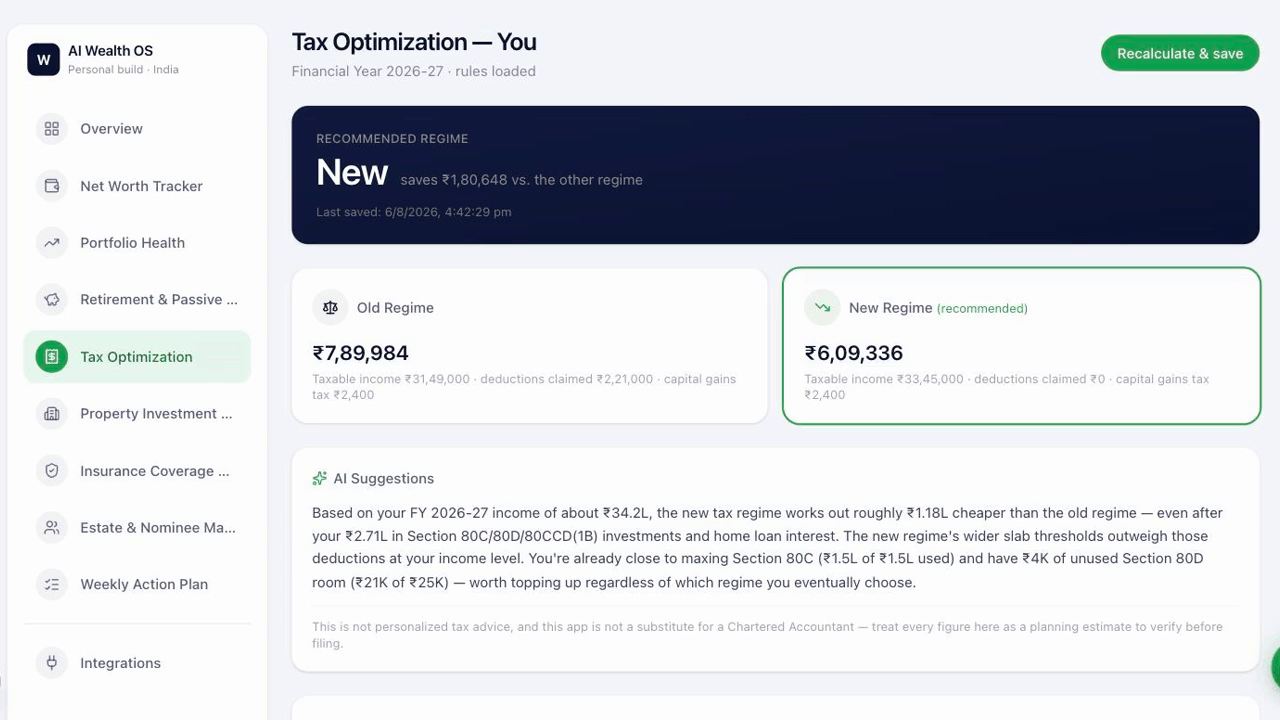Screen dimensions: 1280x720
Task: Click Old Regime taxable income ₹31,49,000 details
Action: pos(524,387)
